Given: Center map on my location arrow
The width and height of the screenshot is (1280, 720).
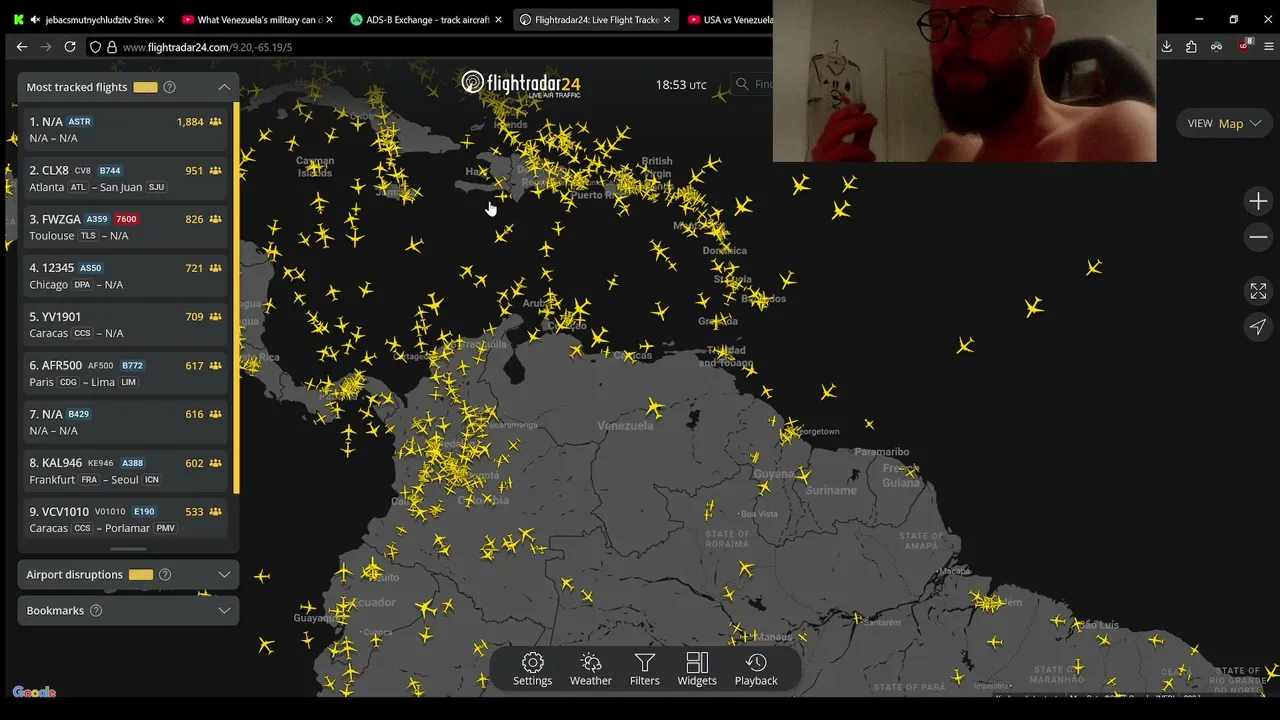Looking at the screenshot, I should [x=1258, y=327].
